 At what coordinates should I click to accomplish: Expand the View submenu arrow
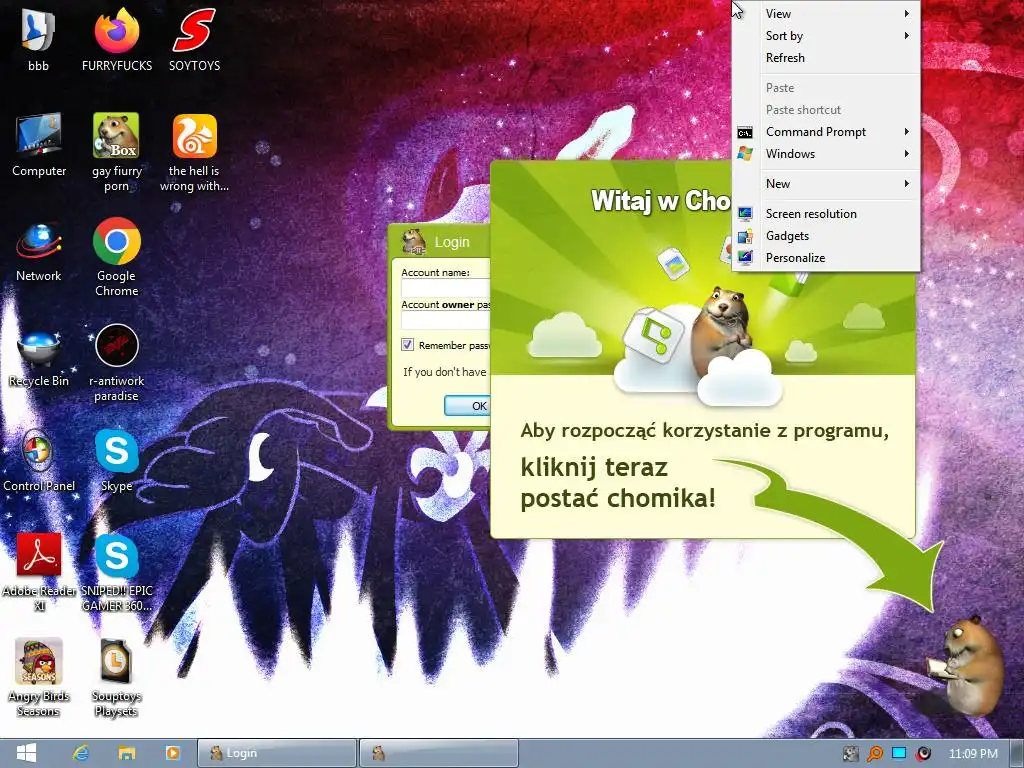[x=907, y=14]
